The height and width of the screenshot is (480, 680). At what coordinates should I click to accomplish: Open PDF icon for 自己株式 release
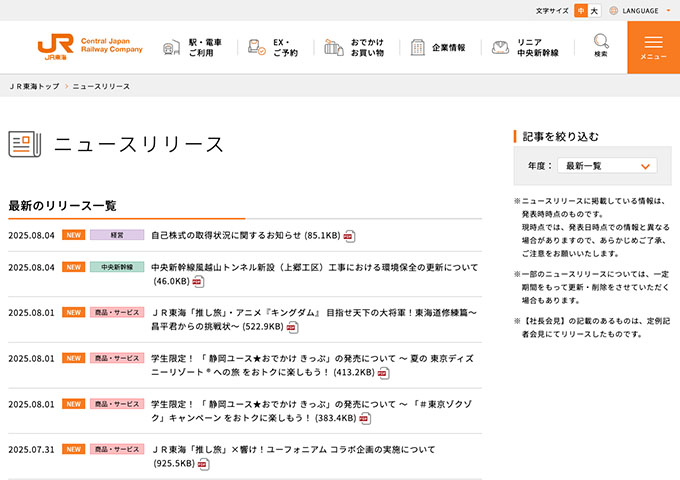[349, 236]
